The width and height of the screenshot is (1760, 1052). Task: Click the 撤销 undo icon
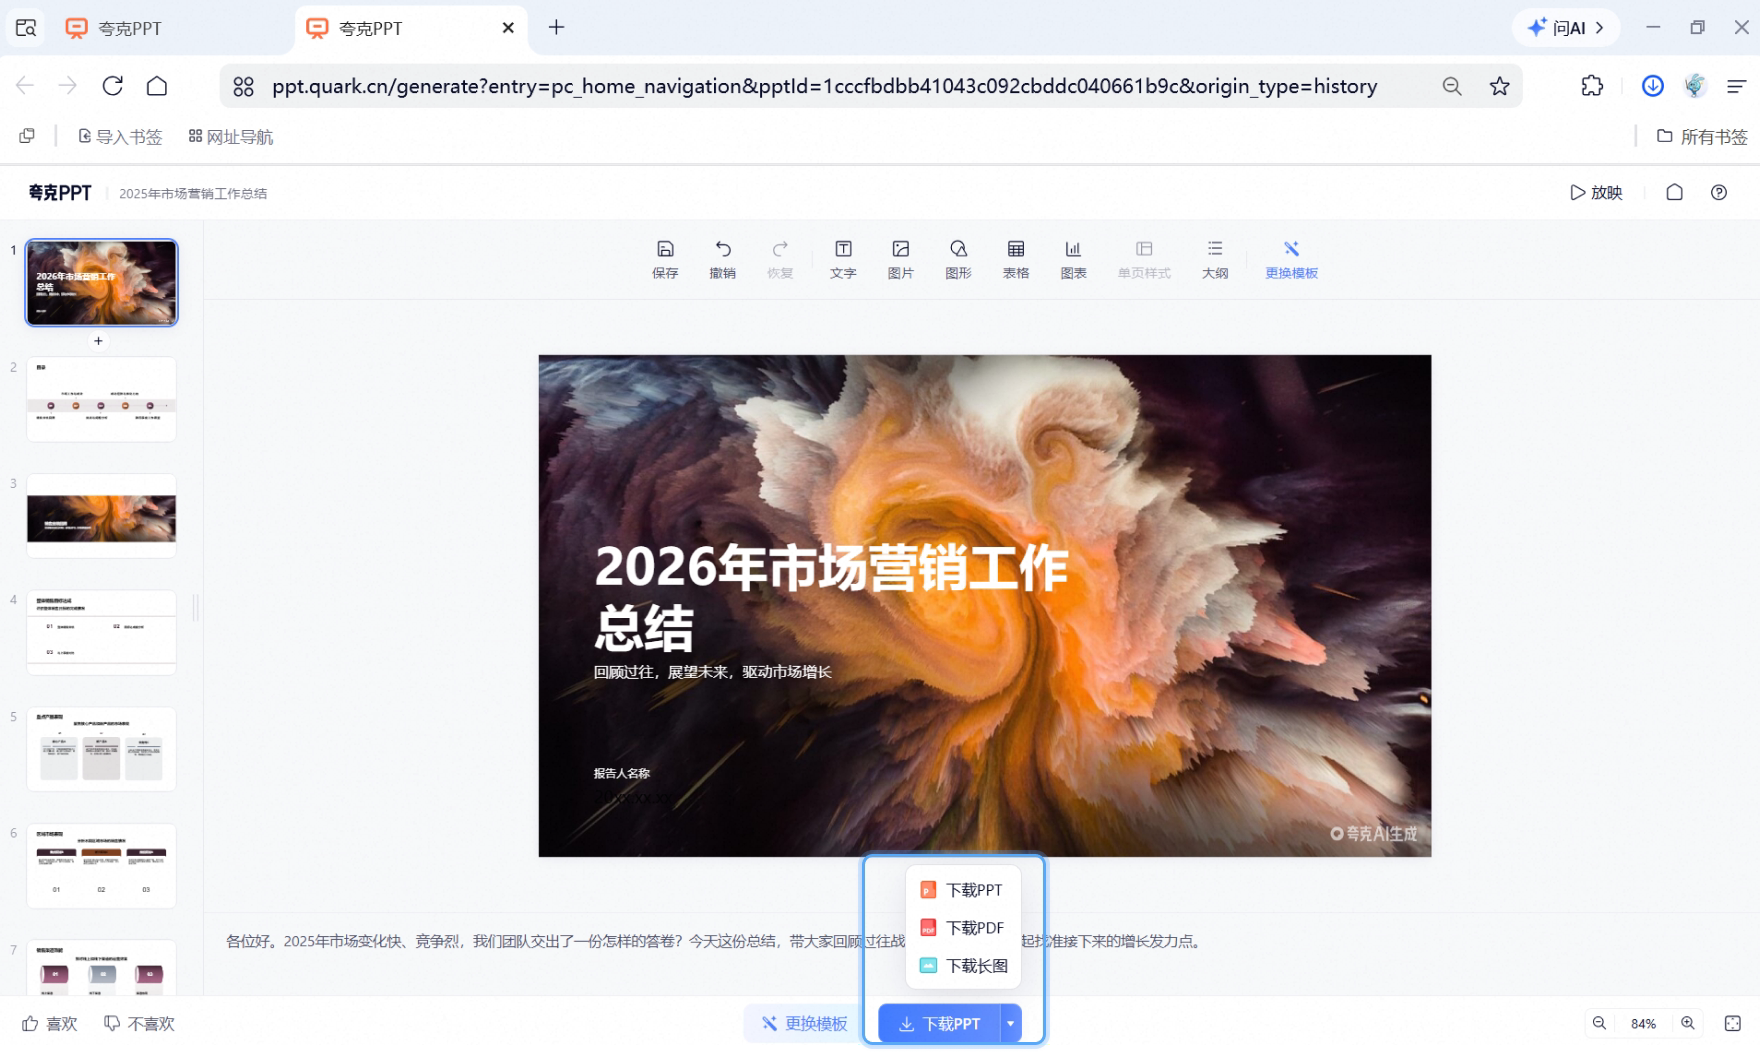(x=722, y=259)
